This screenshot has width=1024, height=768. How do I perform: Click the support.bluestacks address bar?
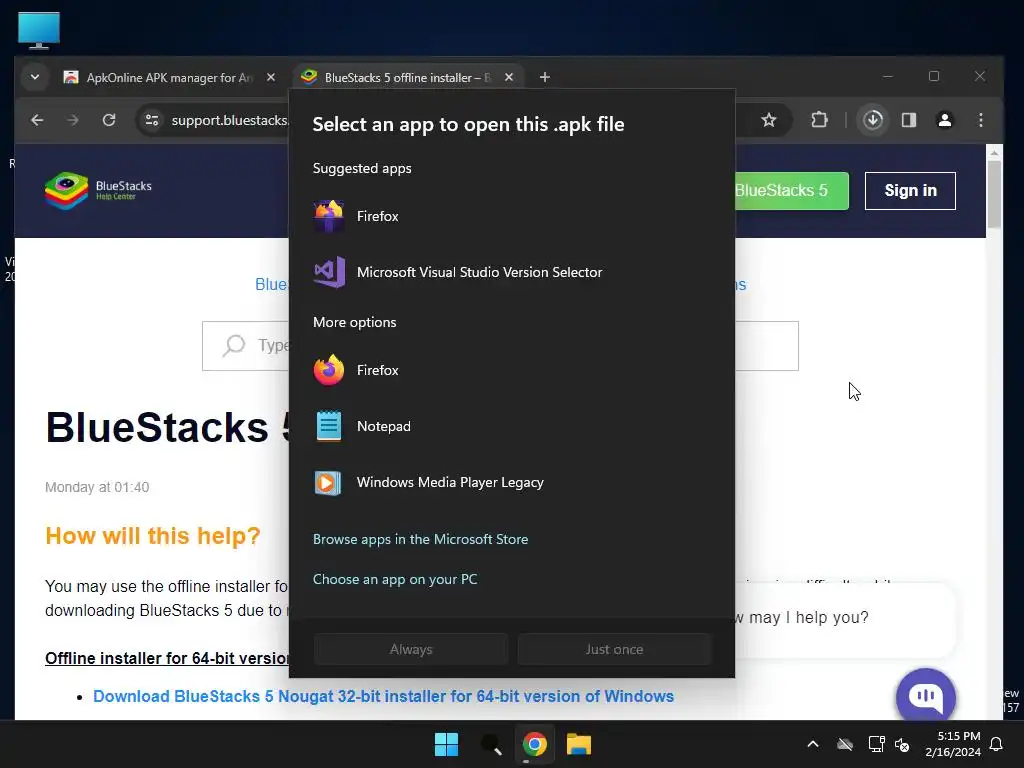pos(229,120)
